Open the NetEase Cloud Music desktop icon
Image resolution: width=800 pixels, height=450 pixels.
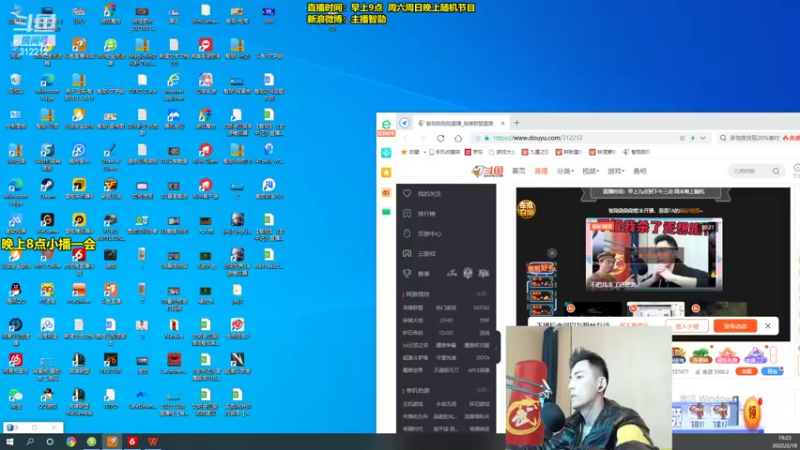click(15, 364)
